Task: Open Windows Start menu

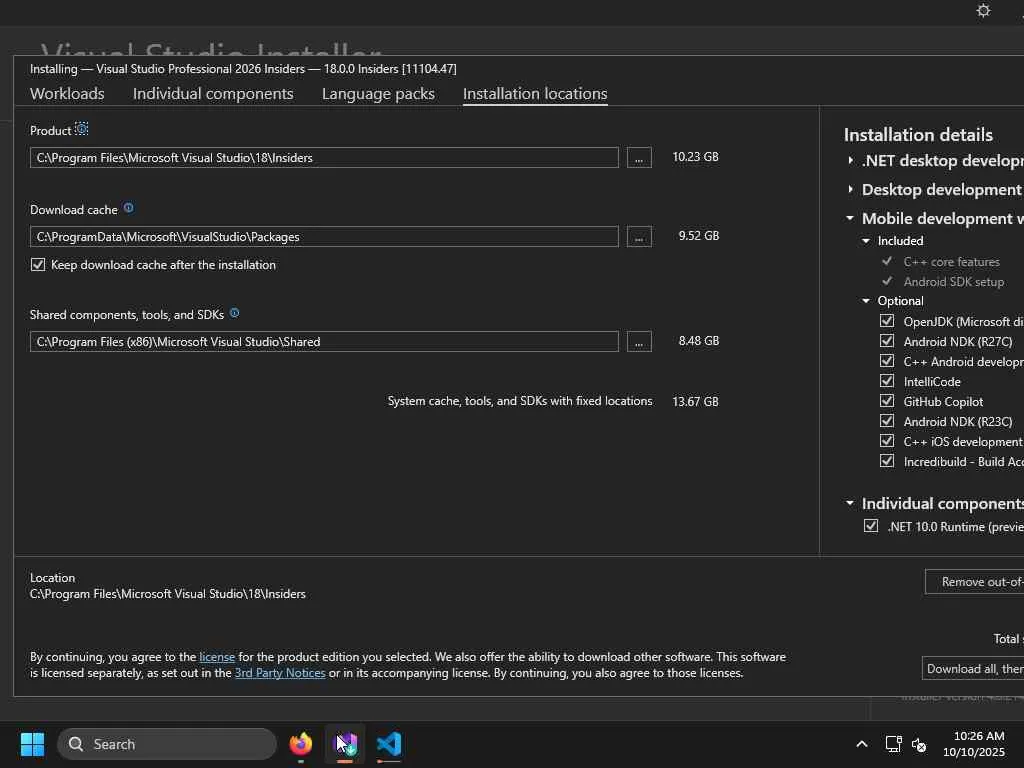Action: [32, 744]
